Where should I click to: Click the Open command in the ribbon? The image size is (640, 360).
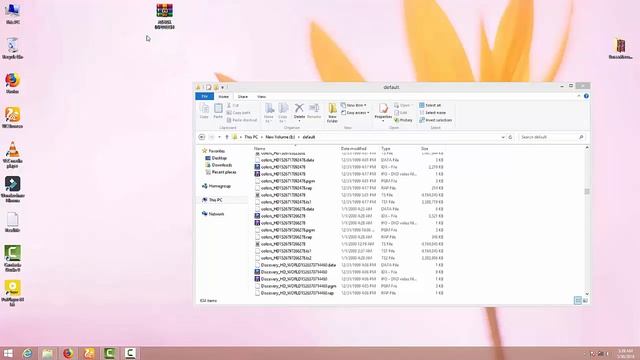tap(402, 105)
